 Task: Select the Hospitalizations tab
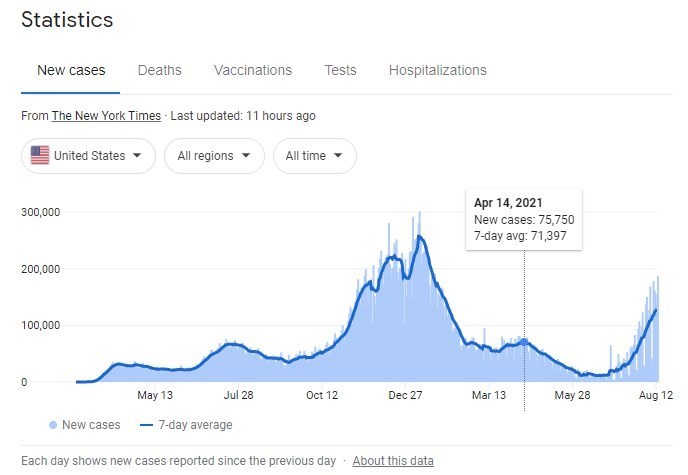point(437,70)
